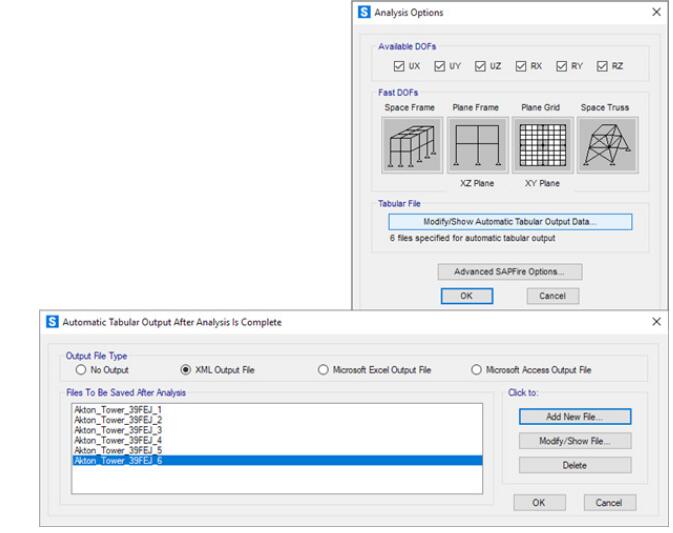Click the SAP2000 logo in Analysis Options
Viewport: 673px width, 533px height.
pos(364,12)
